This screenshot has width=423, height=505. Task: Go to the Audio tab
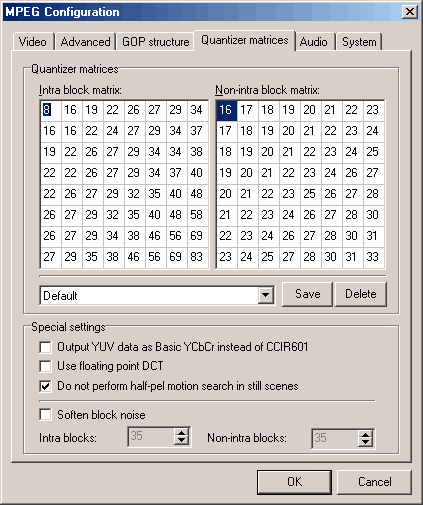click(314, 42)
